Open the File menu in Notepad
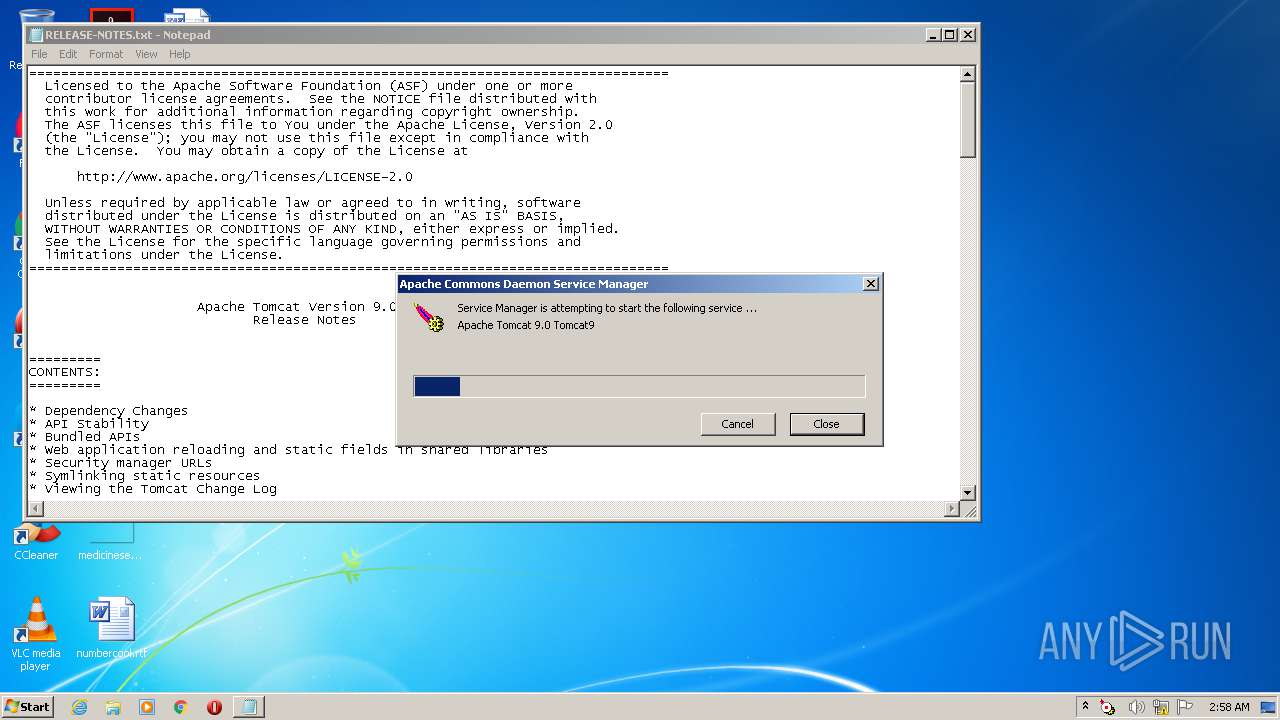 (39, 54)
